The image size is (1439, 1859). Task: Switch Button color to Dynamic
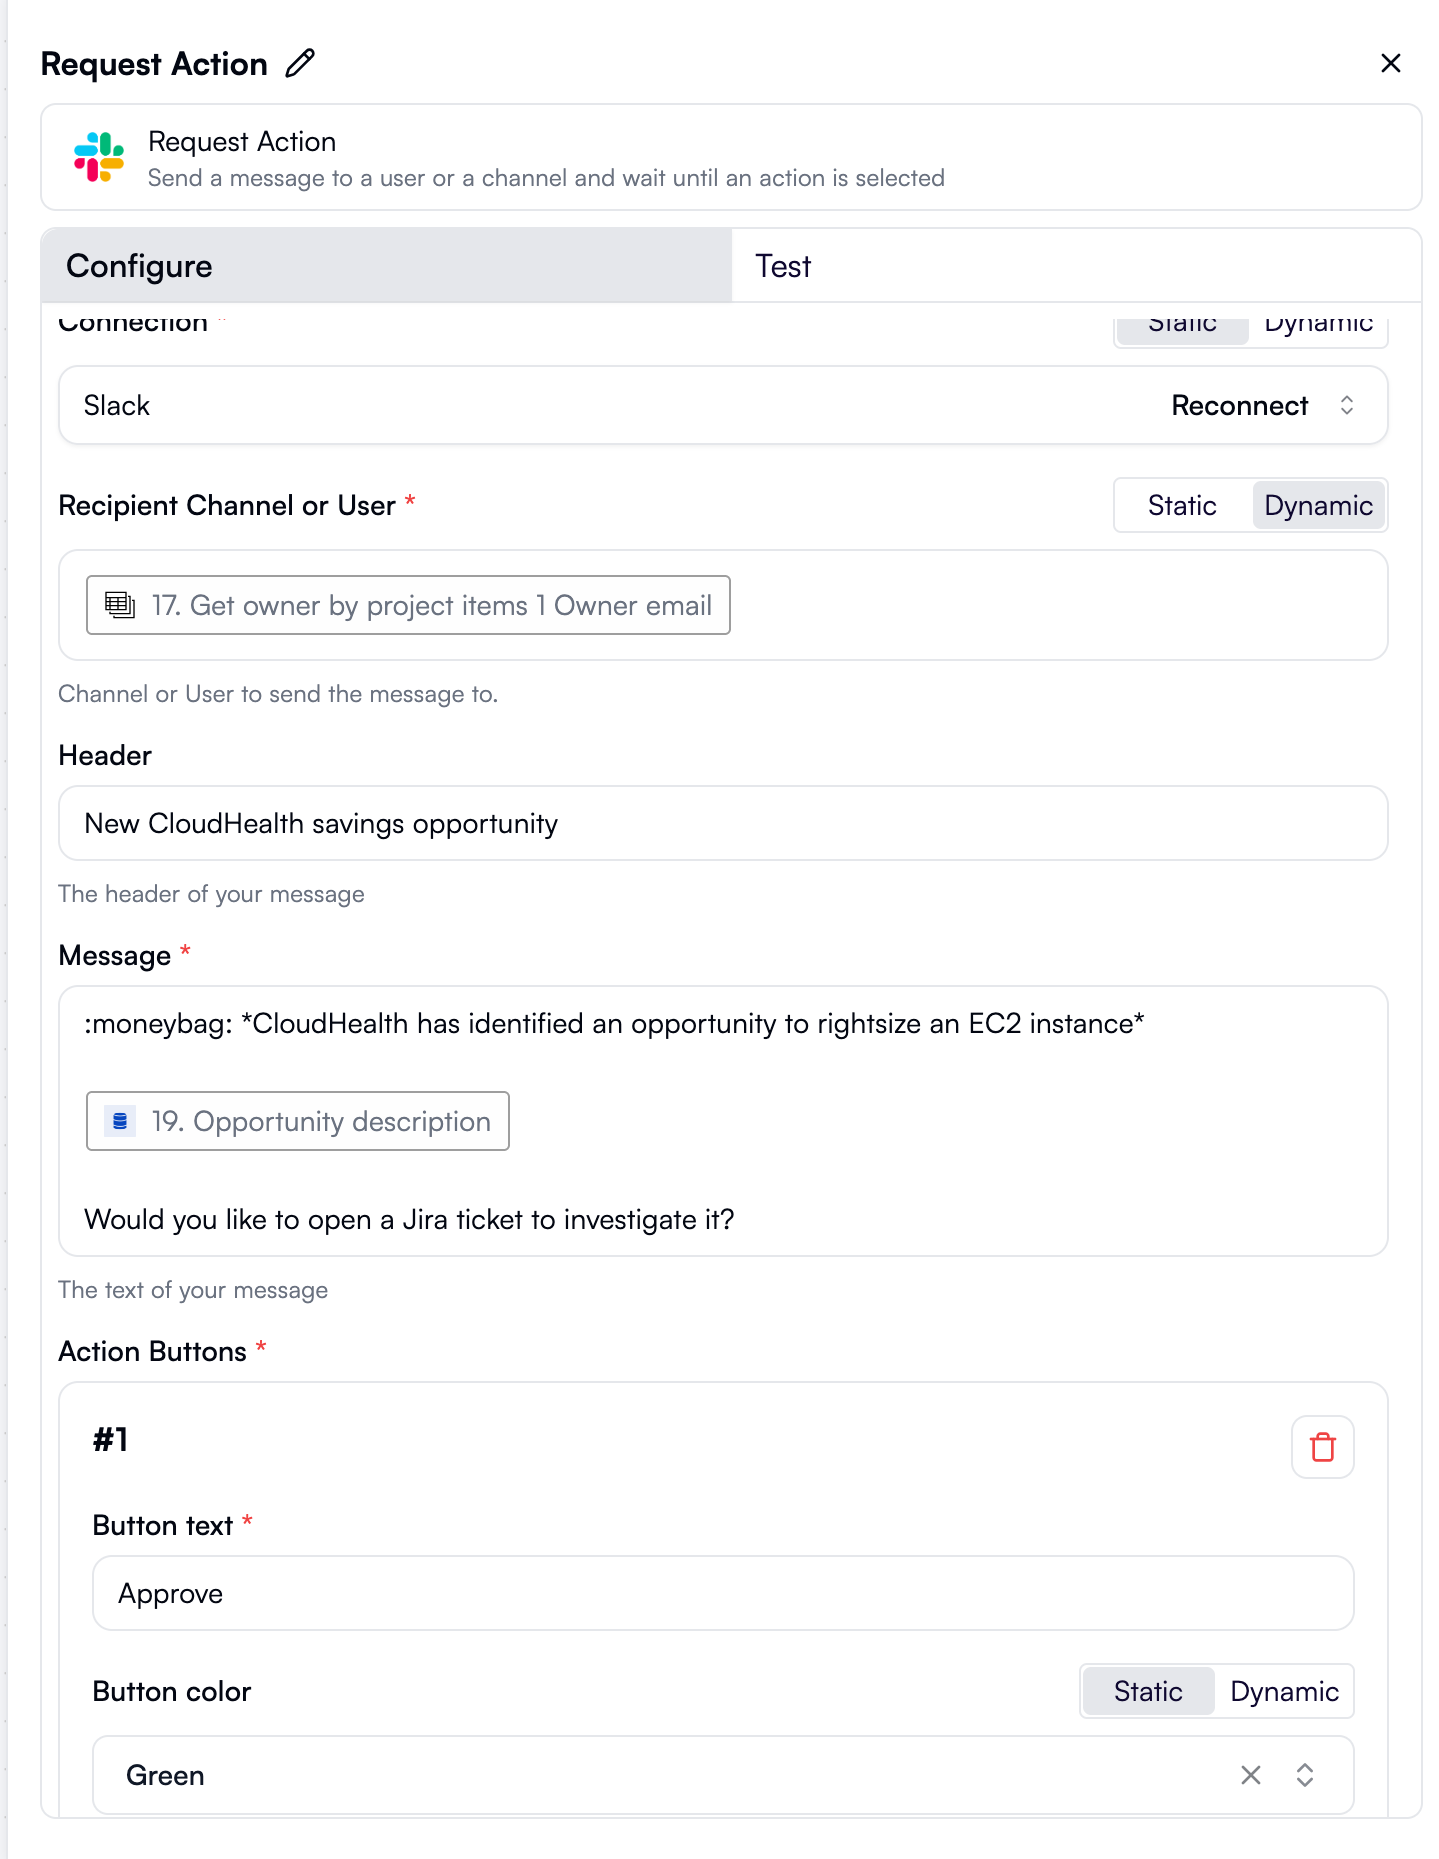click(x=1284, y=1691)
